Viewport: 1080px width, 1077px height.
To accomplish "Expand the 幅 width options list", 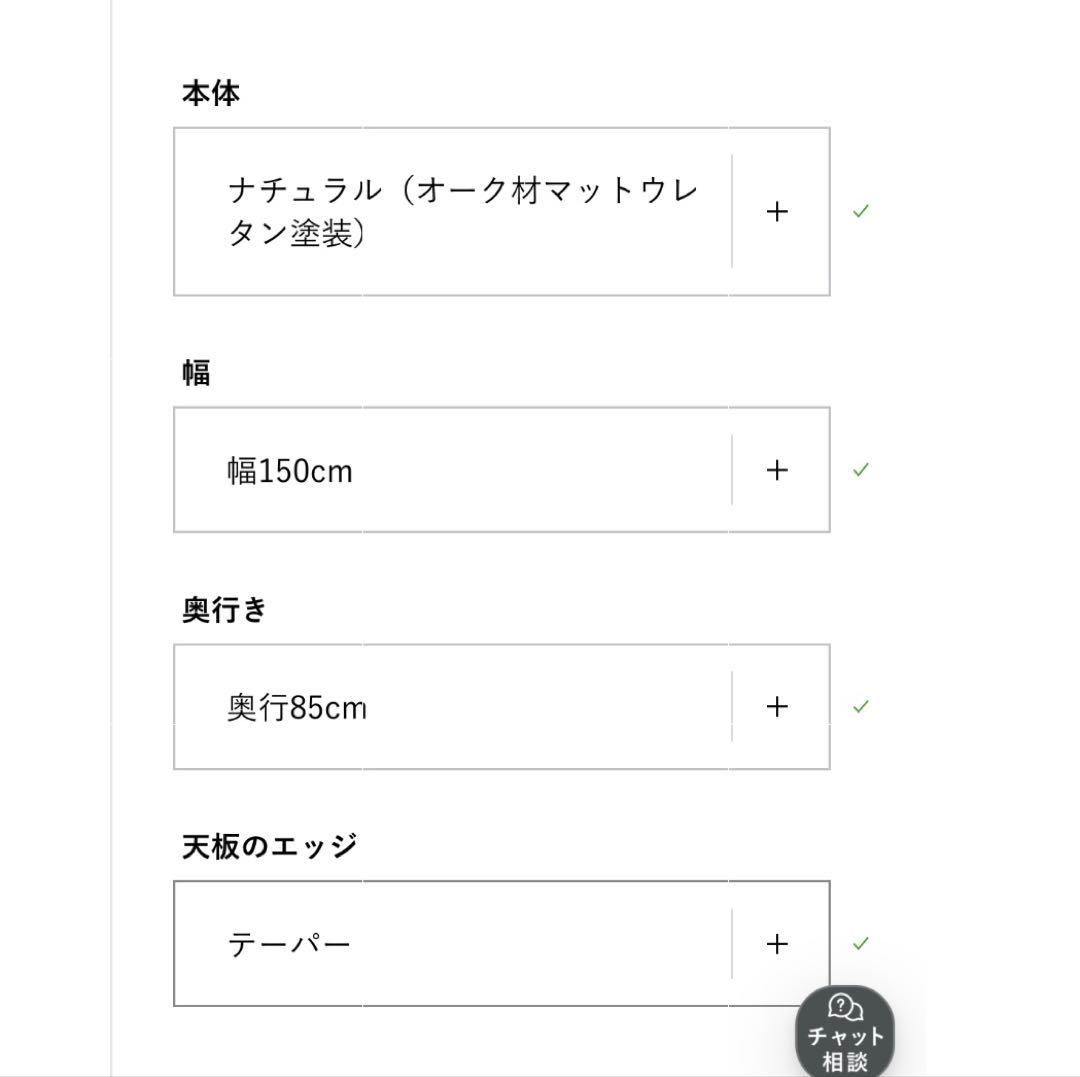I will [x=777, y=470].
